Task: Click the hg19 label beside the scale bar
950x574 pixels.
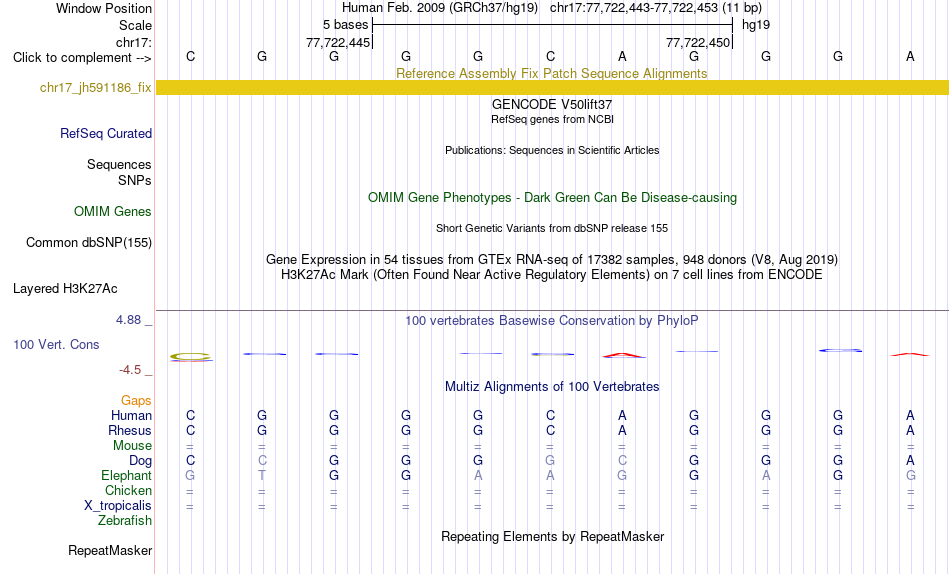Action: click(756, 25)
